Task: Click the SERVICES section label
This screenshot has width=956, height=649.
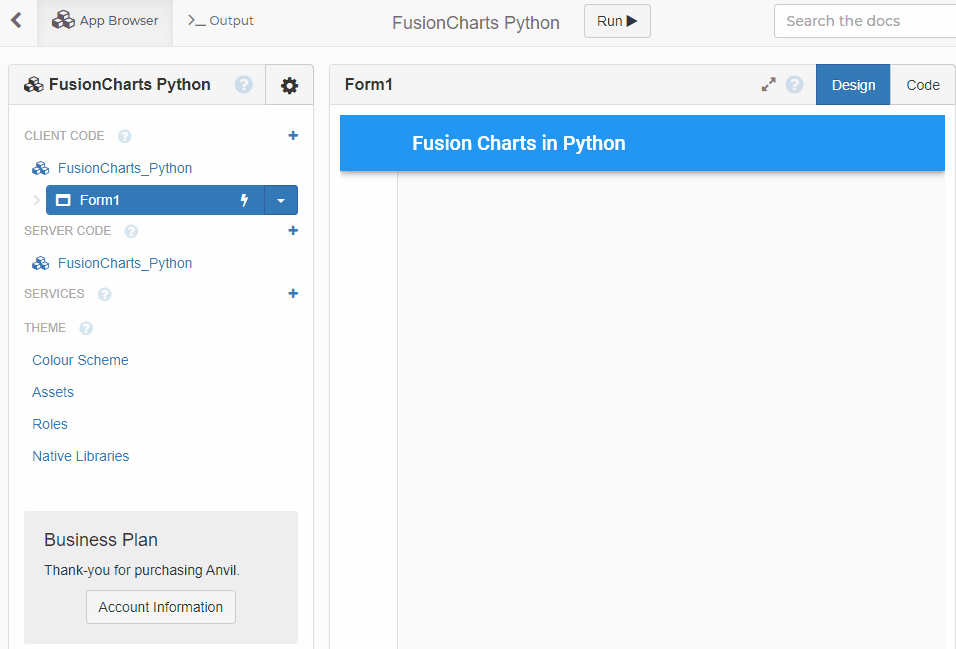Action: pos(54,294)
